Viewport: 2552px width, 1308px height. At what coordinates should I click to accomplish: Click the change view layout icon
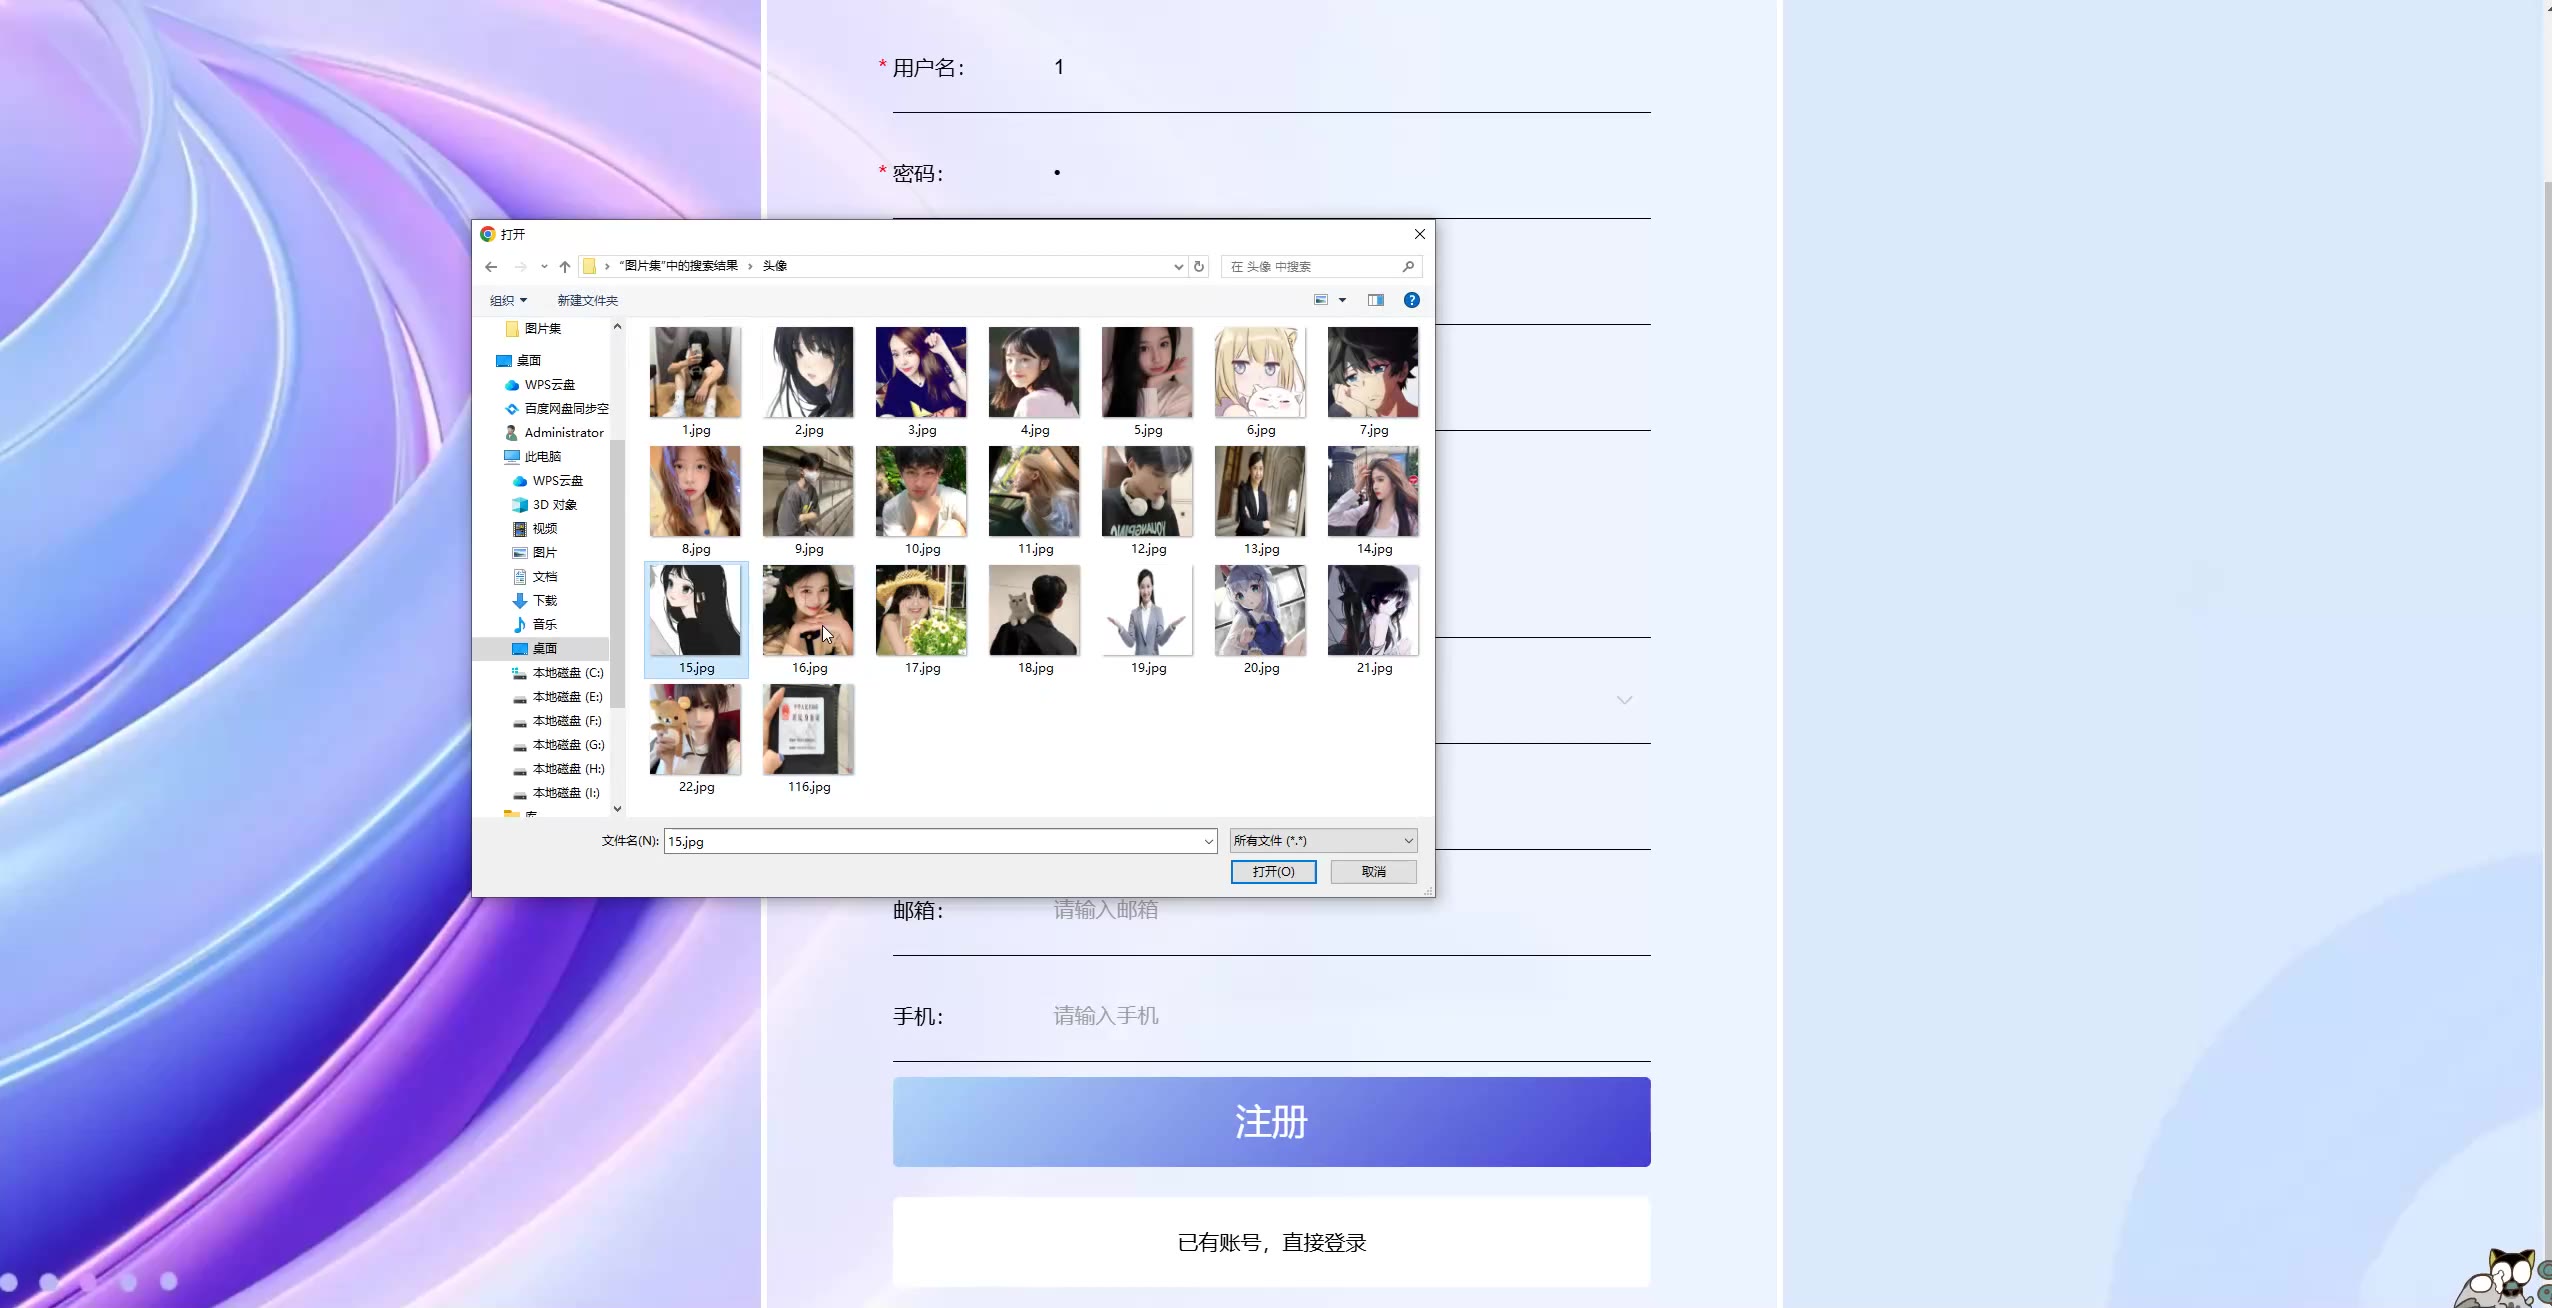(1321, 300)
